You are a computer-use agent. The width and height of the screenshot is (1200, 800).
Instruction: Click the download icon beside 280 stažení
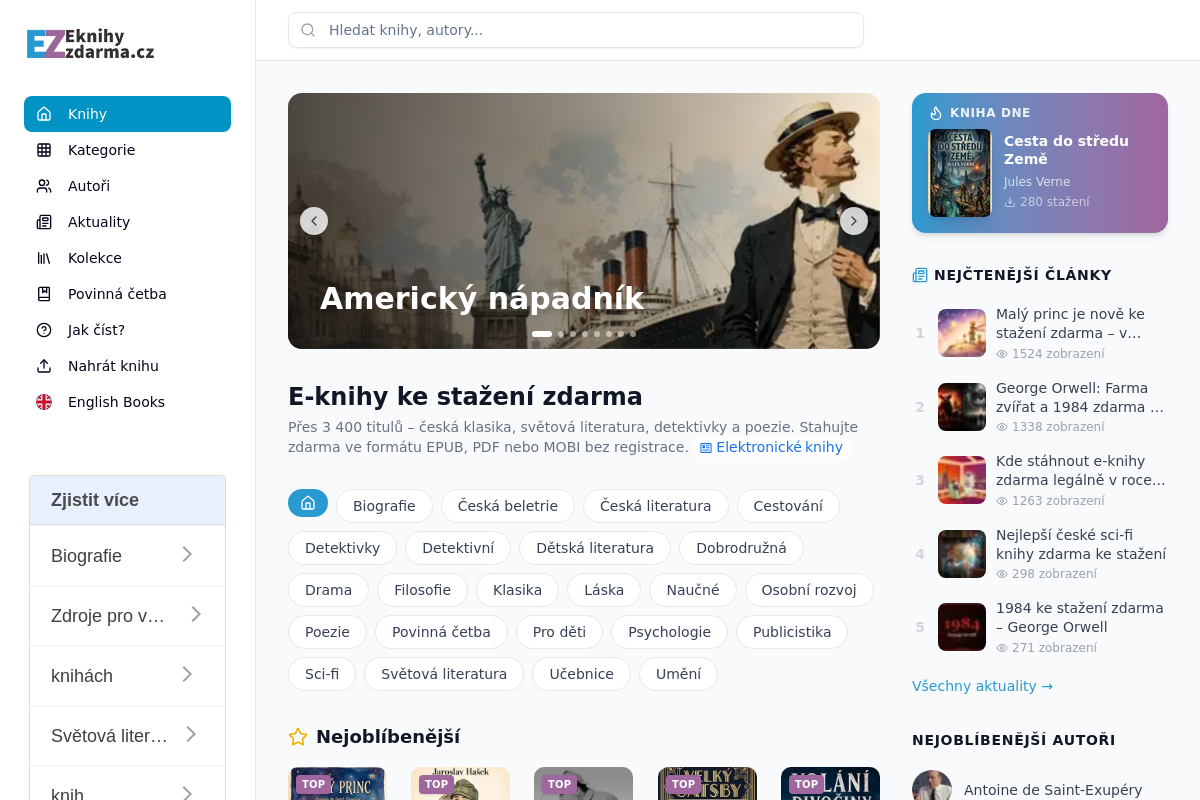pos(1010,202)
